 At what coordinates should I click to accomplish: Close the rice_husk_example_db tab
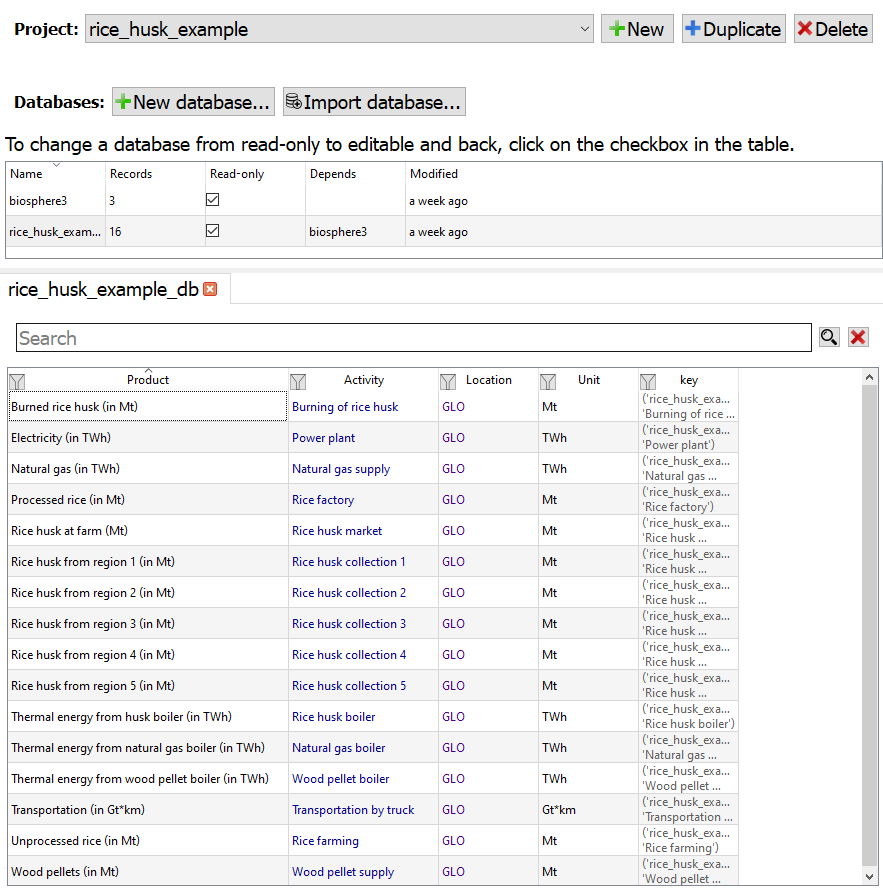coord(210,289)
